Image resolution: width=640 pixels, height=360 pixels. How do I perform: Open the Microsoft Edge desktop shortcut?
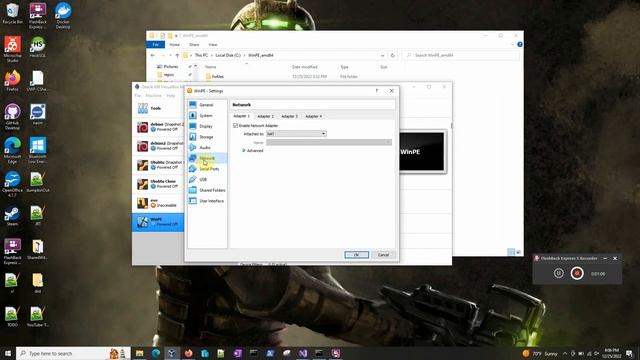point(12,151)
